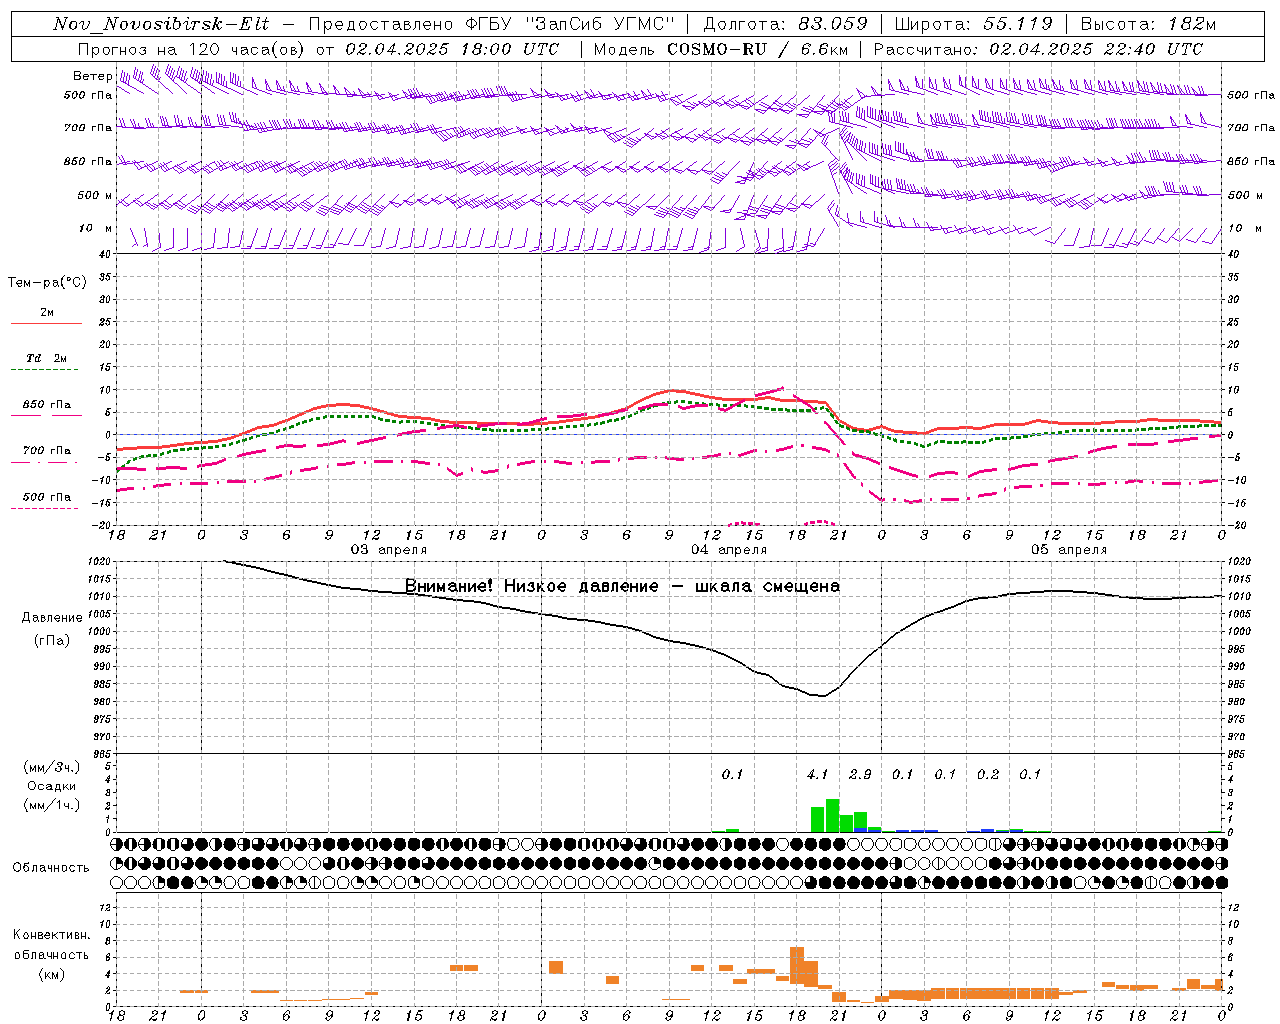The width and height of the screenshot is (1280, 1024).
Task: Select the pink dashed 500 гПа legend line sample
Action: point(44,508)
